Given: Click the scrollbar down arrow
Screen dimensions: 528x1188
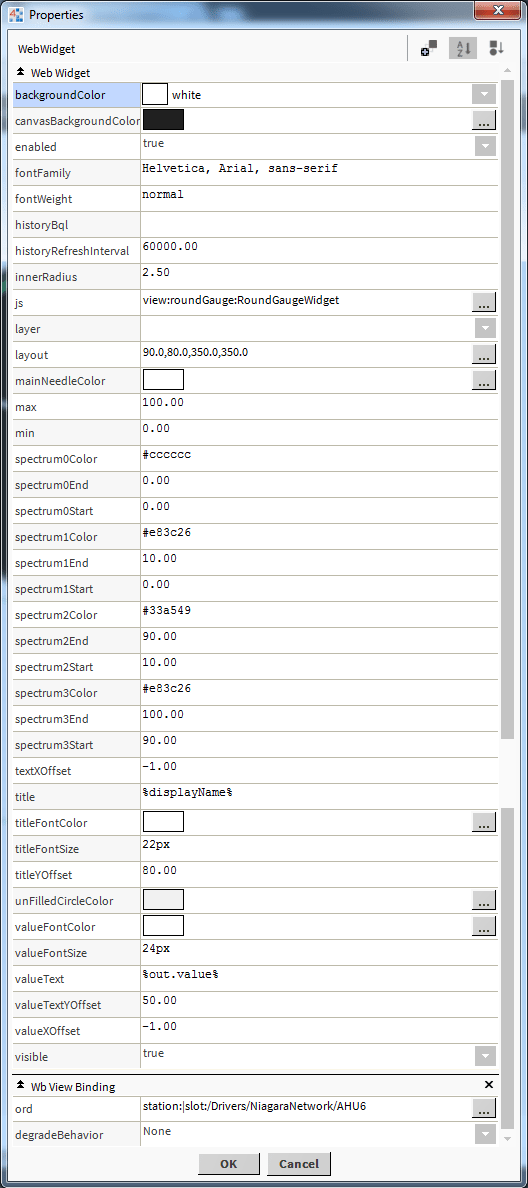Looking at the screenshot, I should click(x=508, y=1138).
